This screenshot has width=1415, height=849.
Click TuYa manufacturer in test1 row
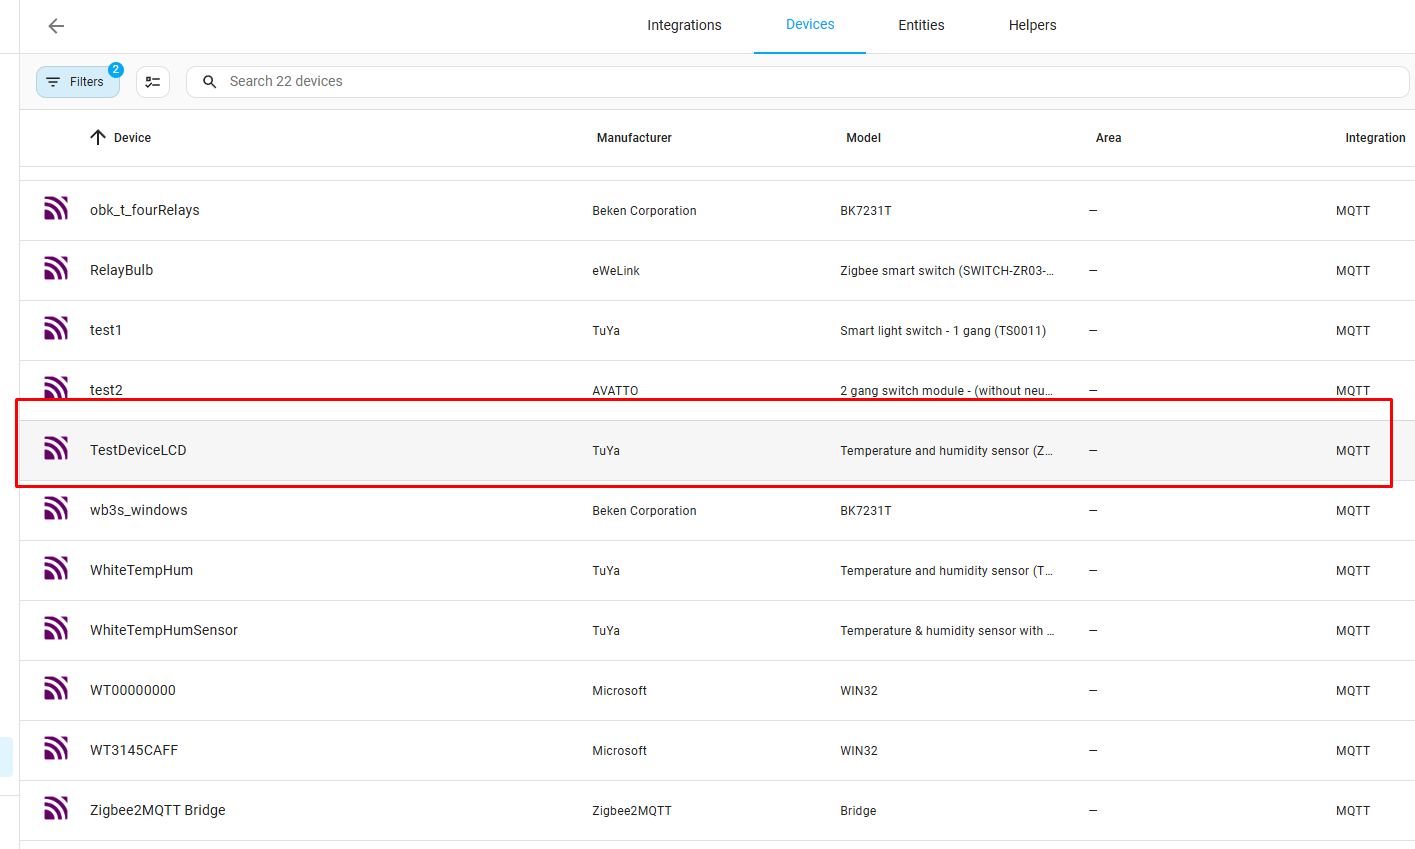[x=606, y=331]
